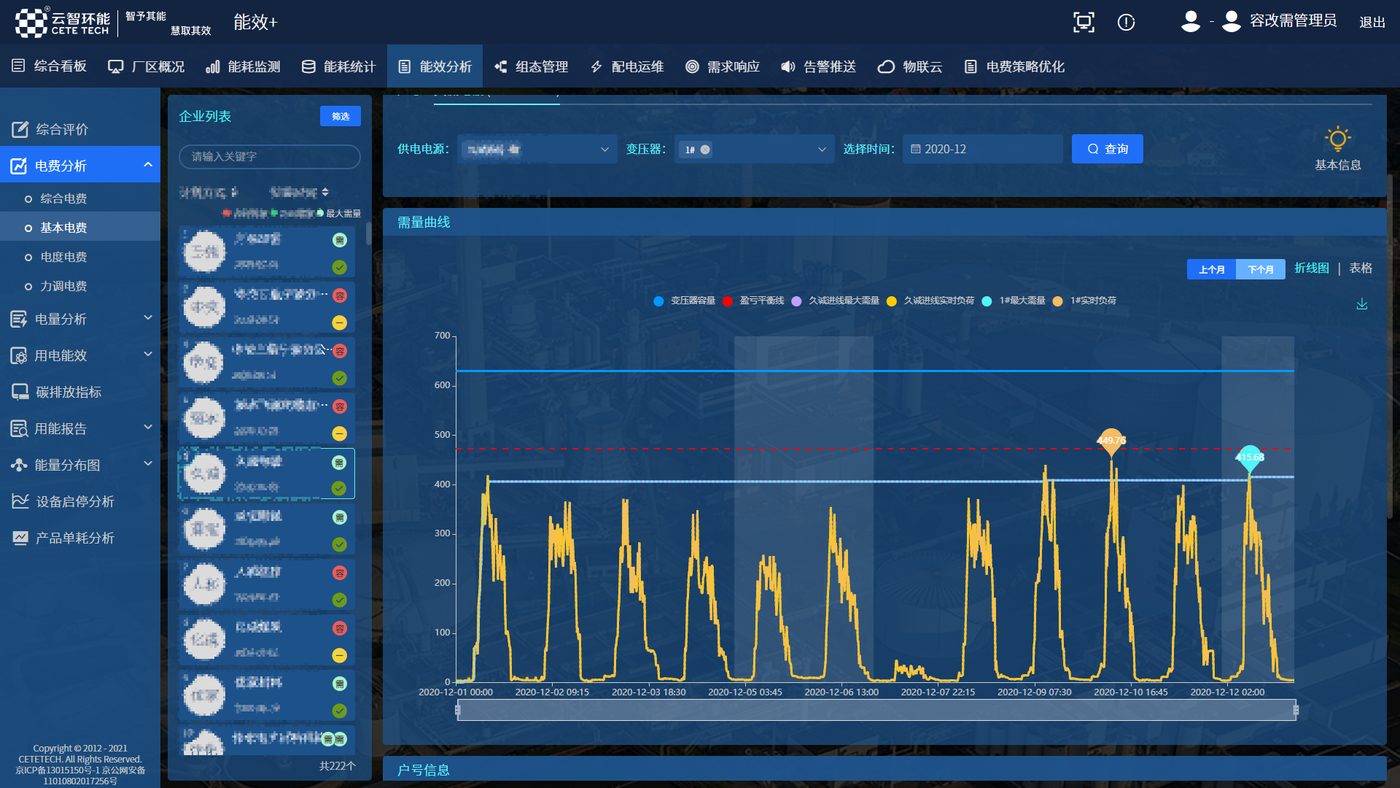Open the 变压器 dropdown

coord(754,149)
